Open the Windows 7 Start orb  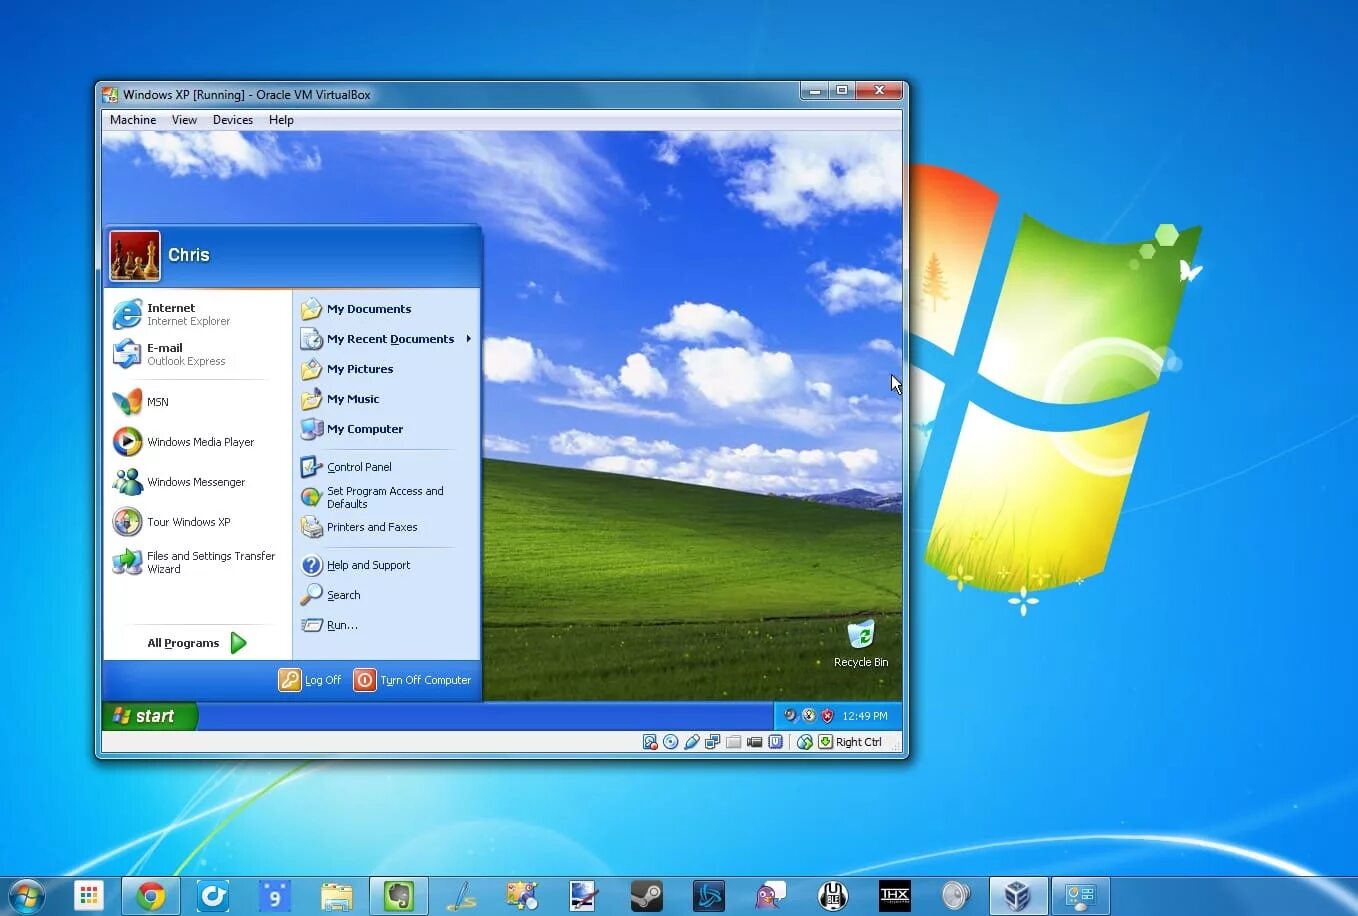[x=25, y=896]
